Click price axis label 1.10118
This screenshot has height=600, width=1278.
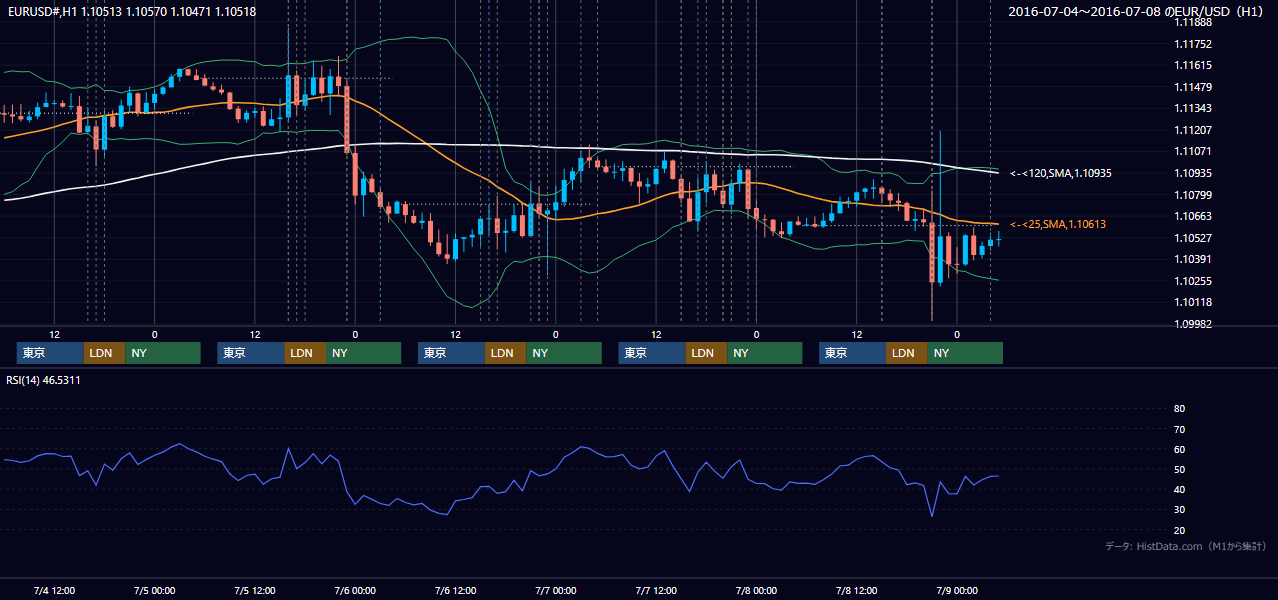click(1193, 302)
